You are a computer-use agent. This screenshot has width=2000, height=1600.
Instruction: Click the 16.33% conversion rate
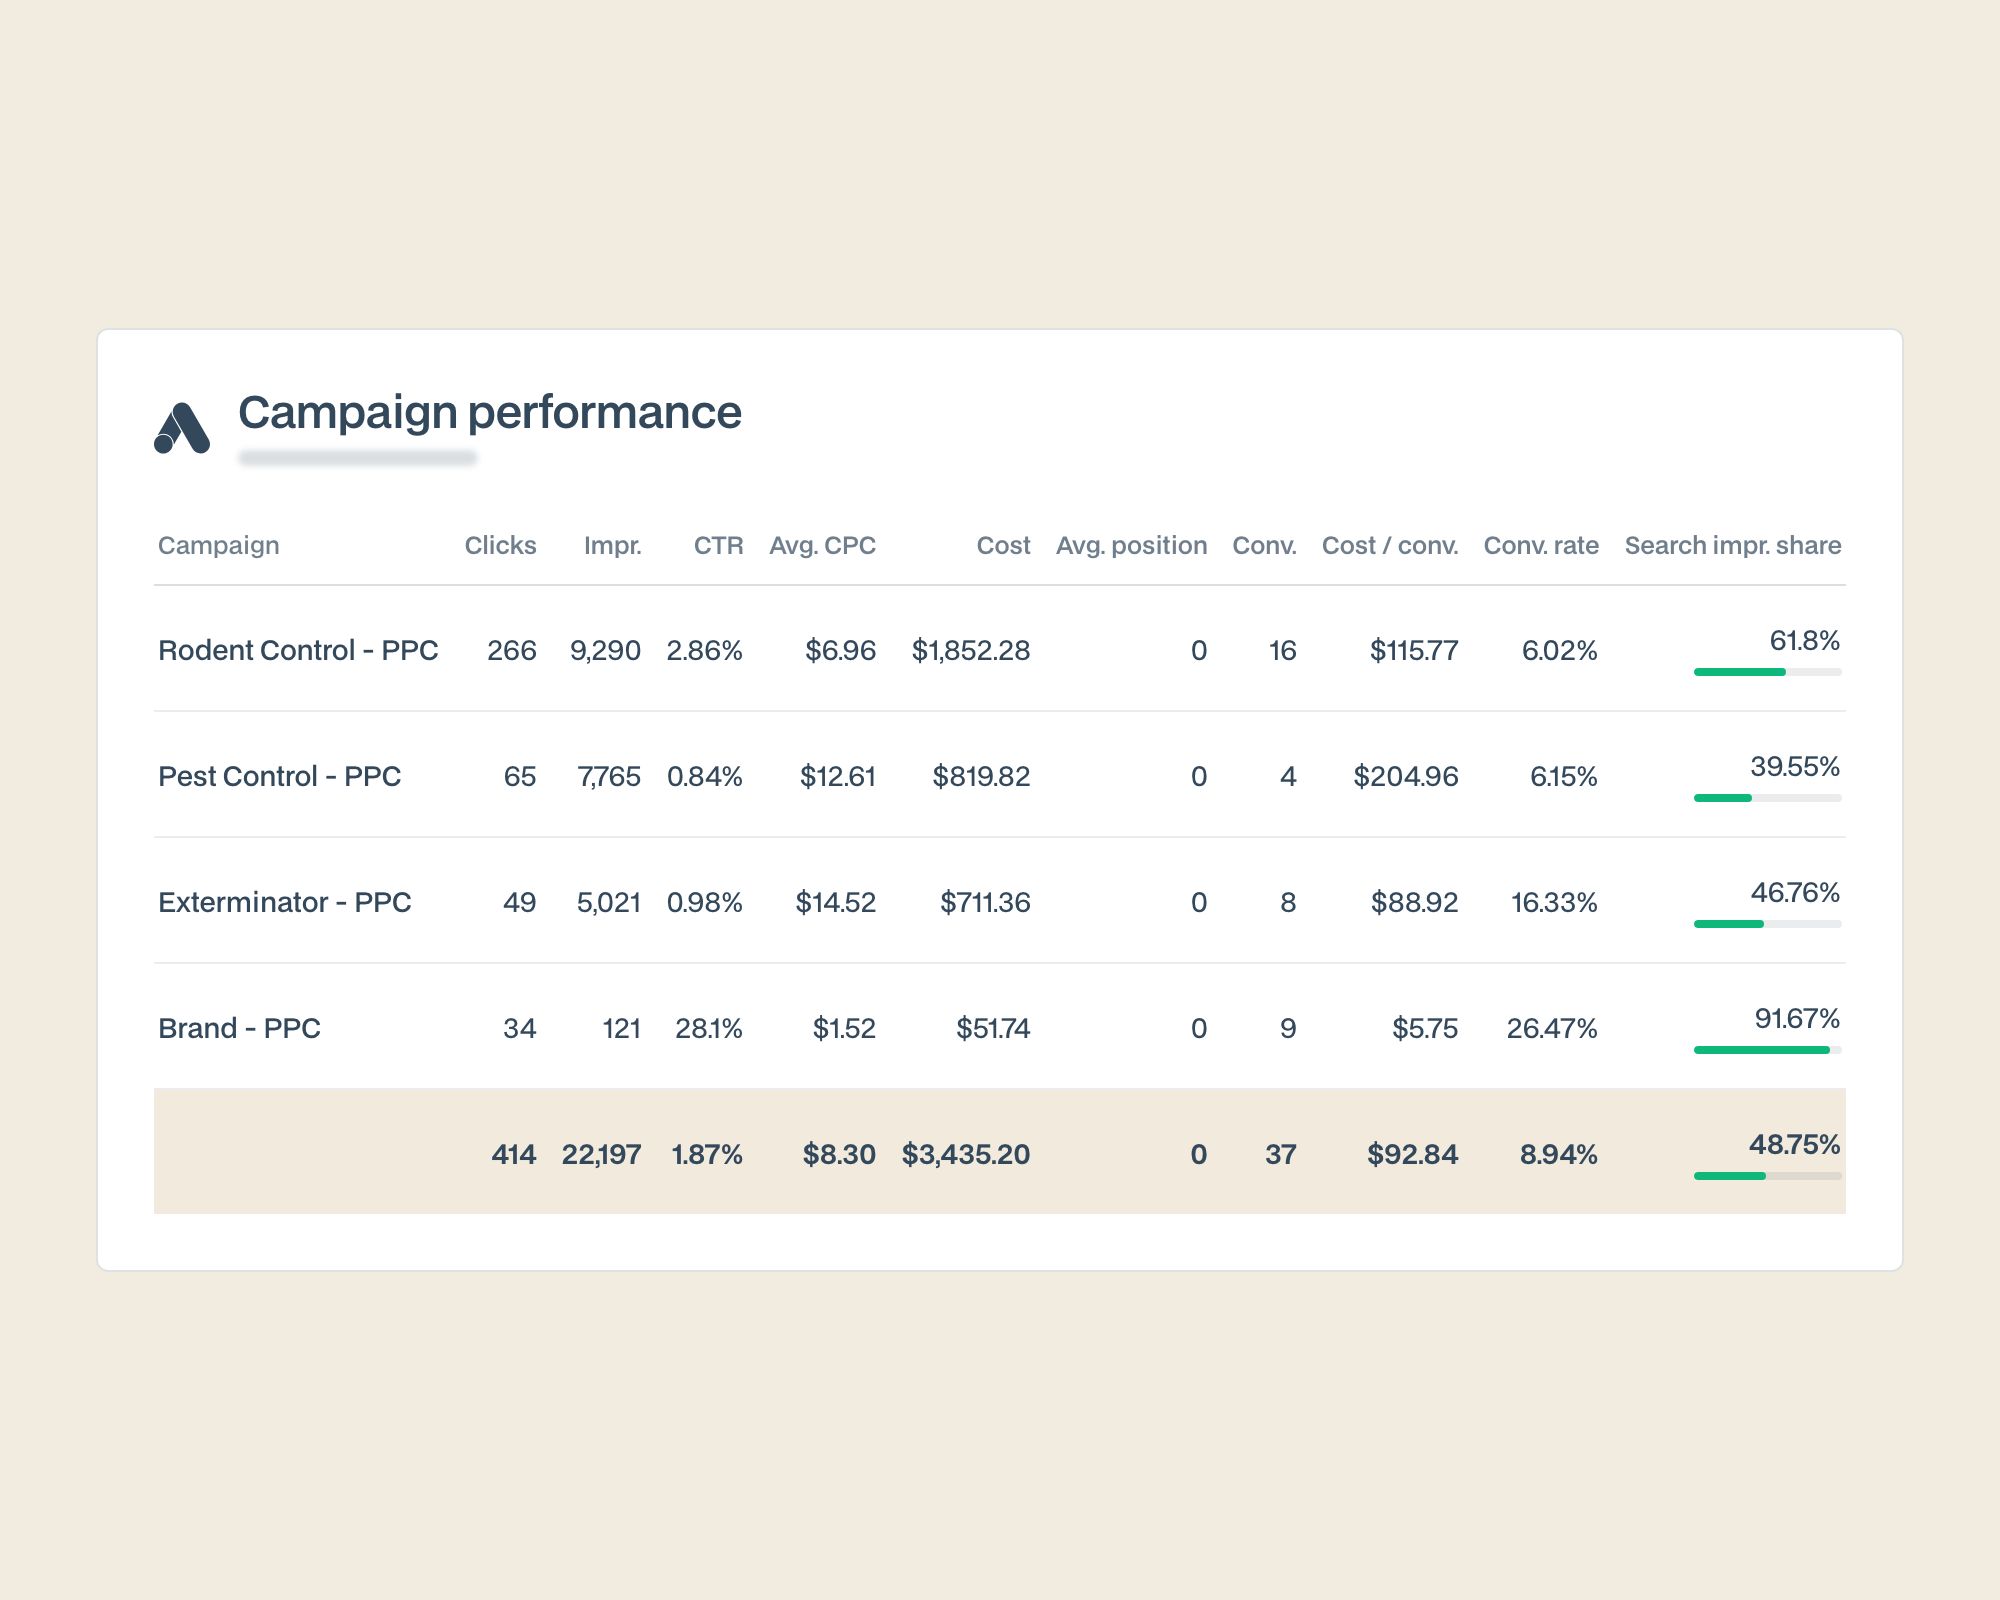(x=1554, y=902)
